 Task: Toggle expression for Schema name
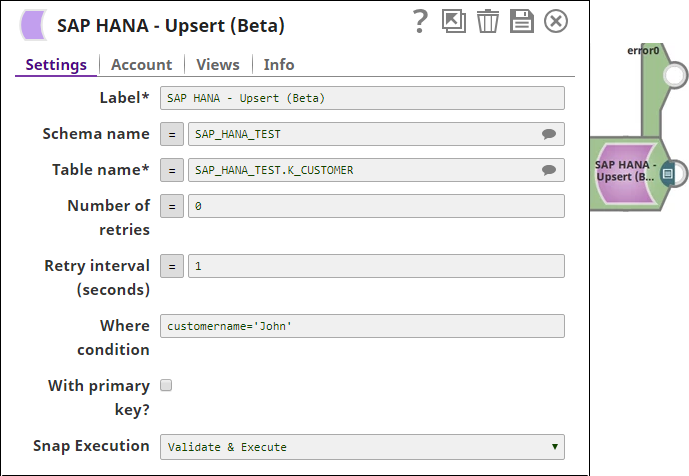pyautogui.click(x=172, y=134)
